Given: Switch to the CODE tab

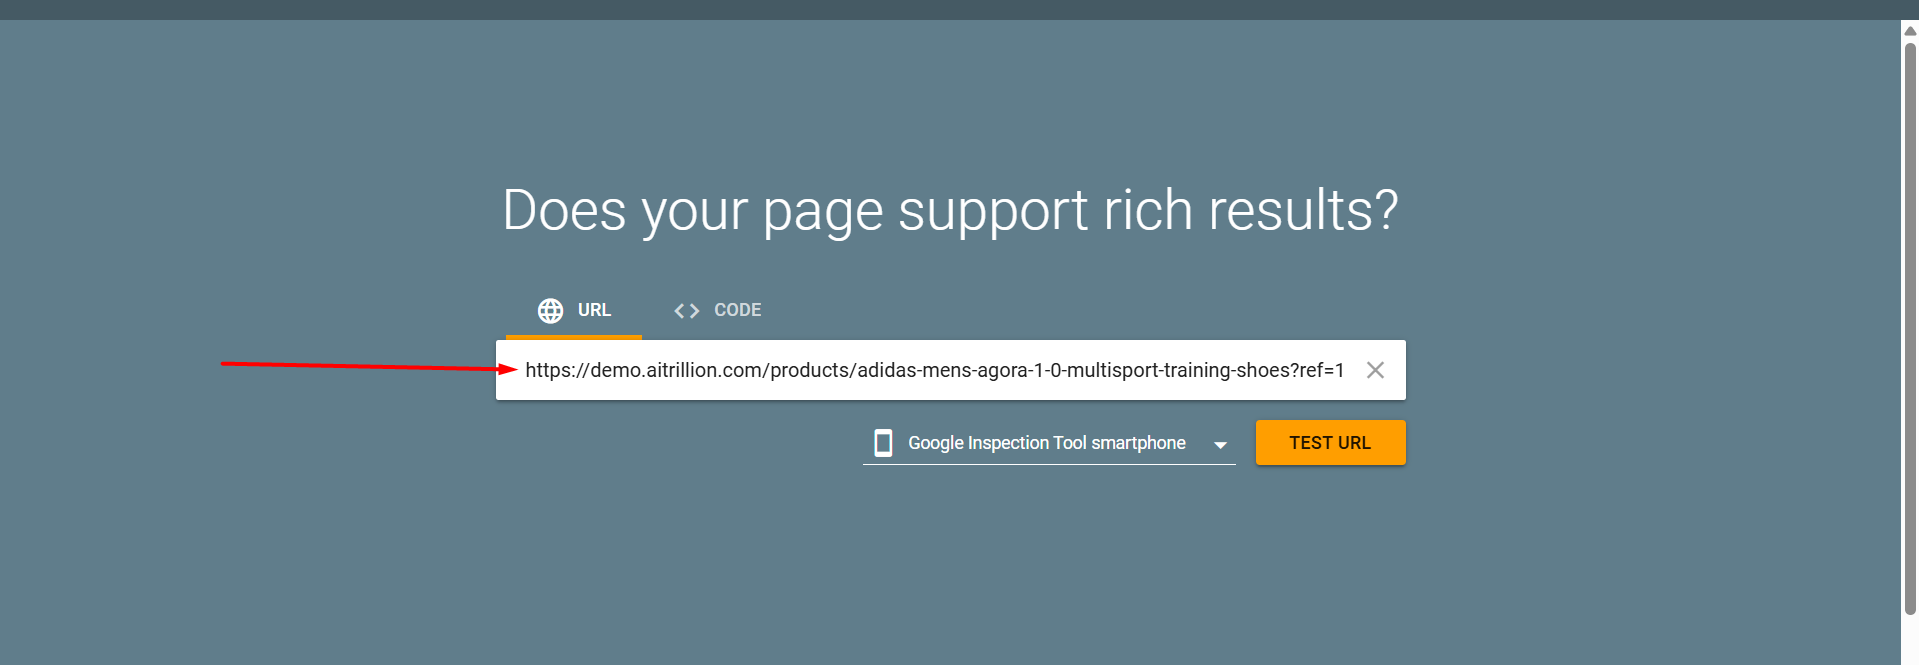Looking at the screenshot, I should (x=736, y=310).
